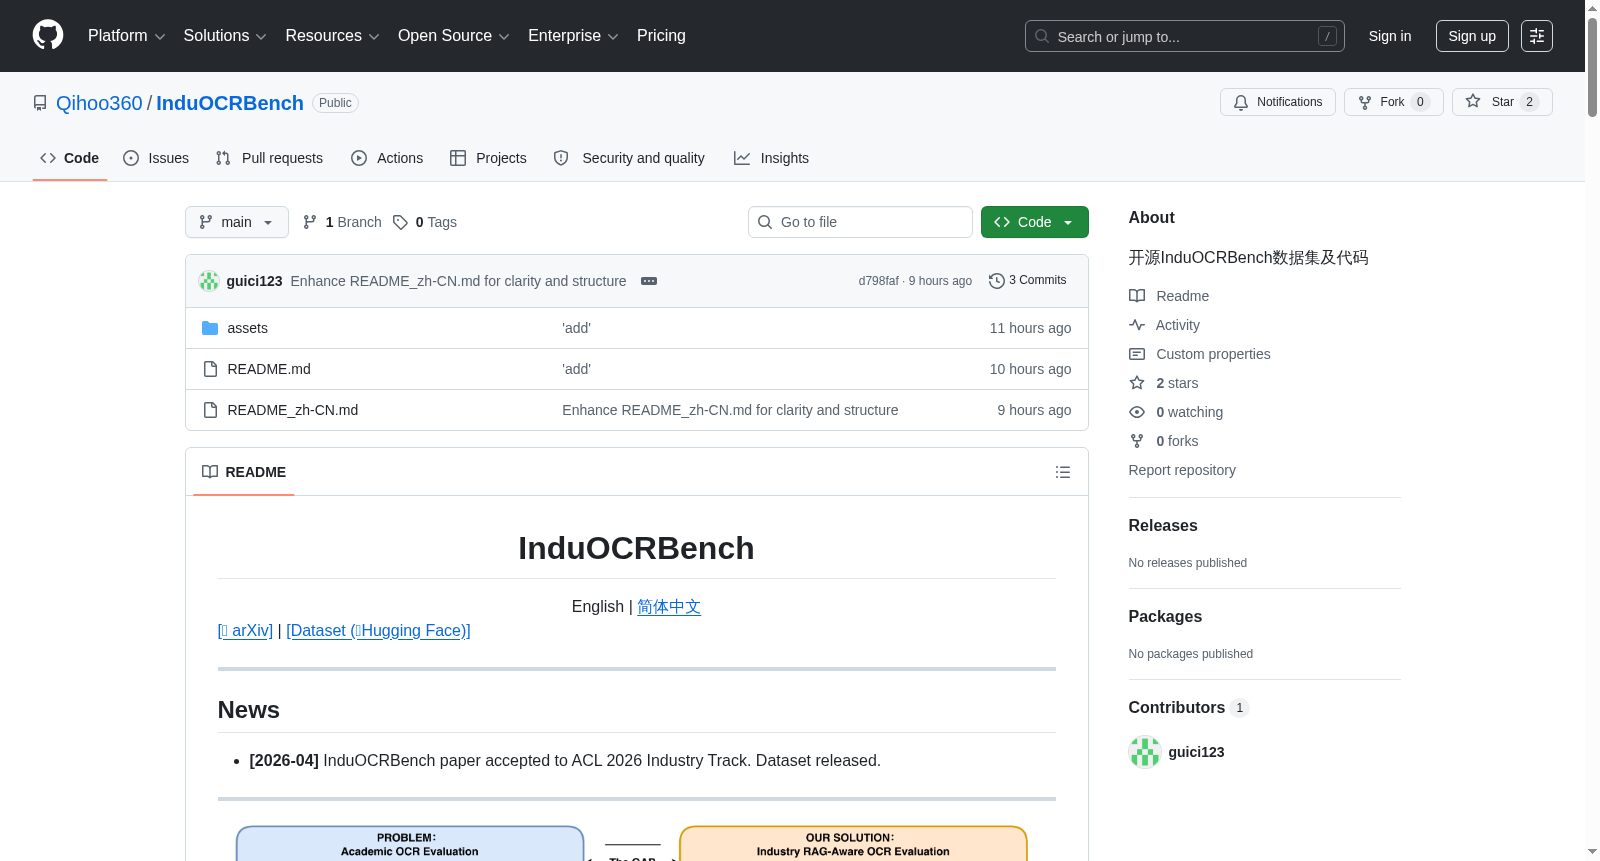Click the Custom properties note icon

click(1137, 354)
